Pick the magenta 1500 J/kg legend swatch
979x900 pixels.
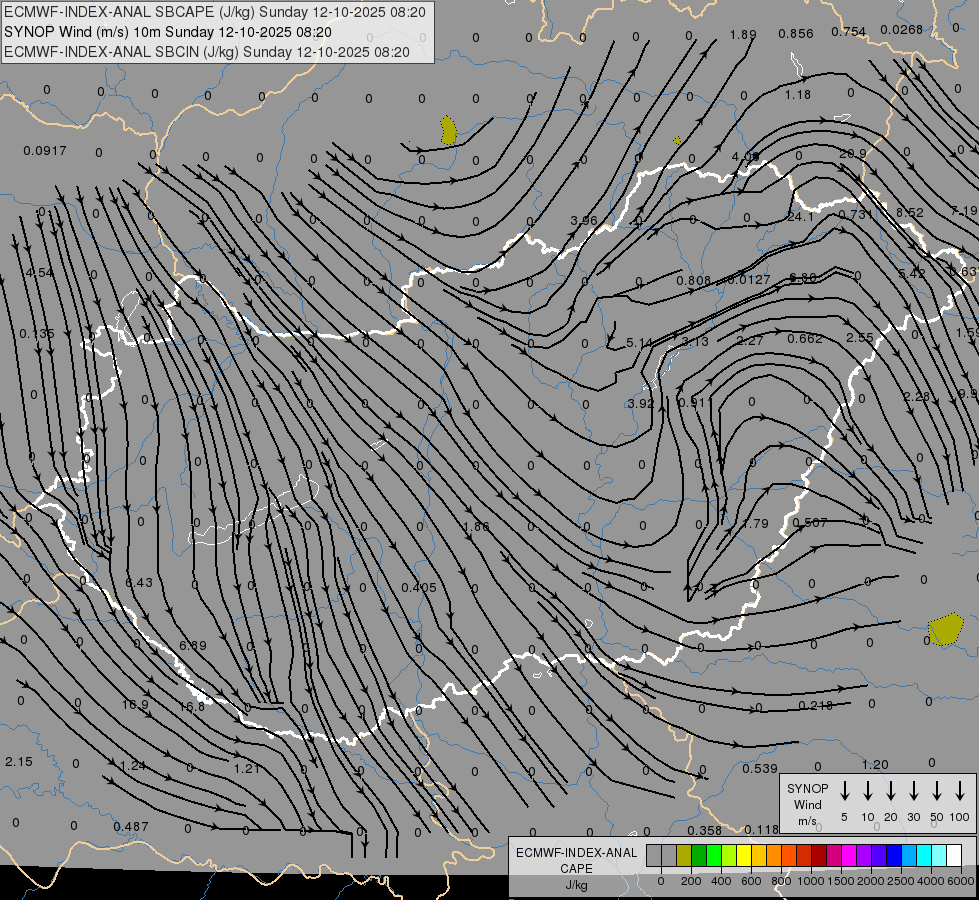point(849,855)
